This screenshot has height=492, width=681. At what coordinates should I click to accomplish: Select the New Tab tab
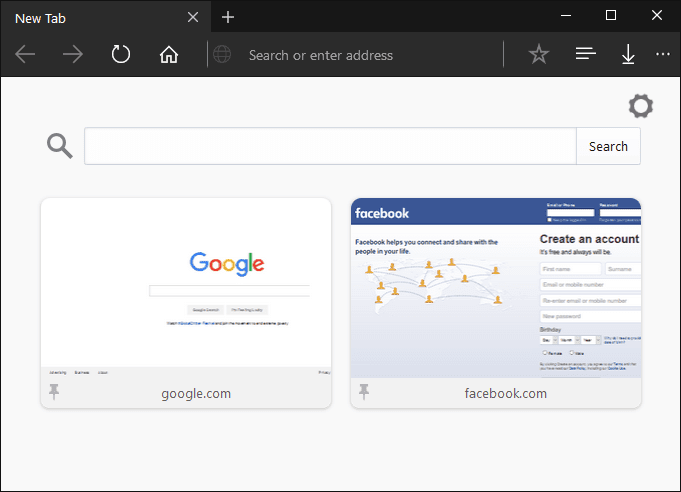[106, 17]
